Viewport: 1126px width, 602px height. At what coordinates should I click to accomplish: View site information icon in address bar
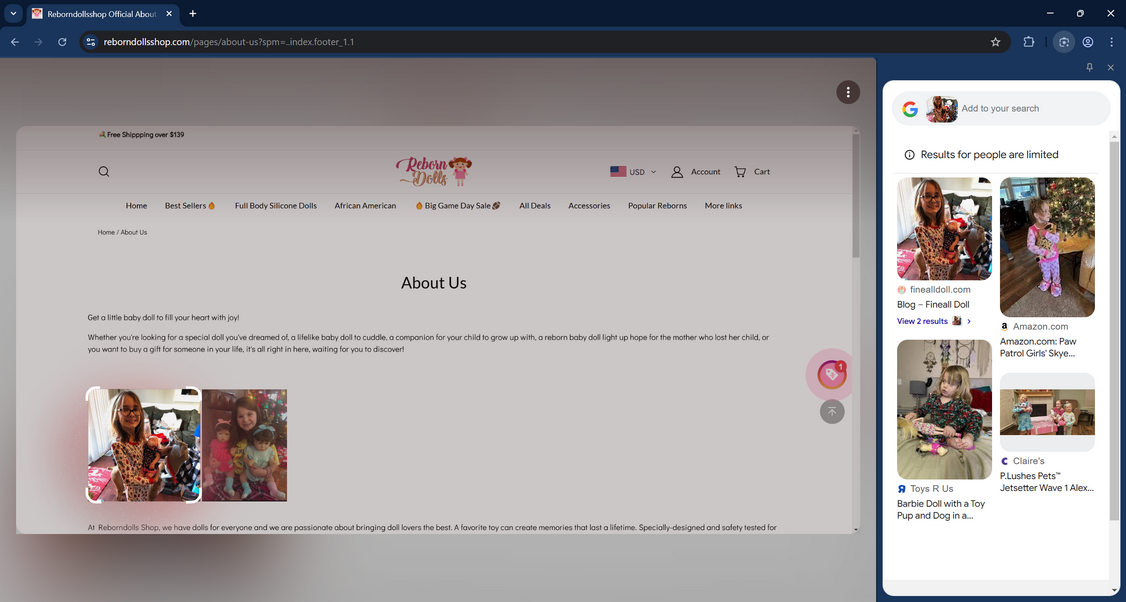click(x=90, y=42)
